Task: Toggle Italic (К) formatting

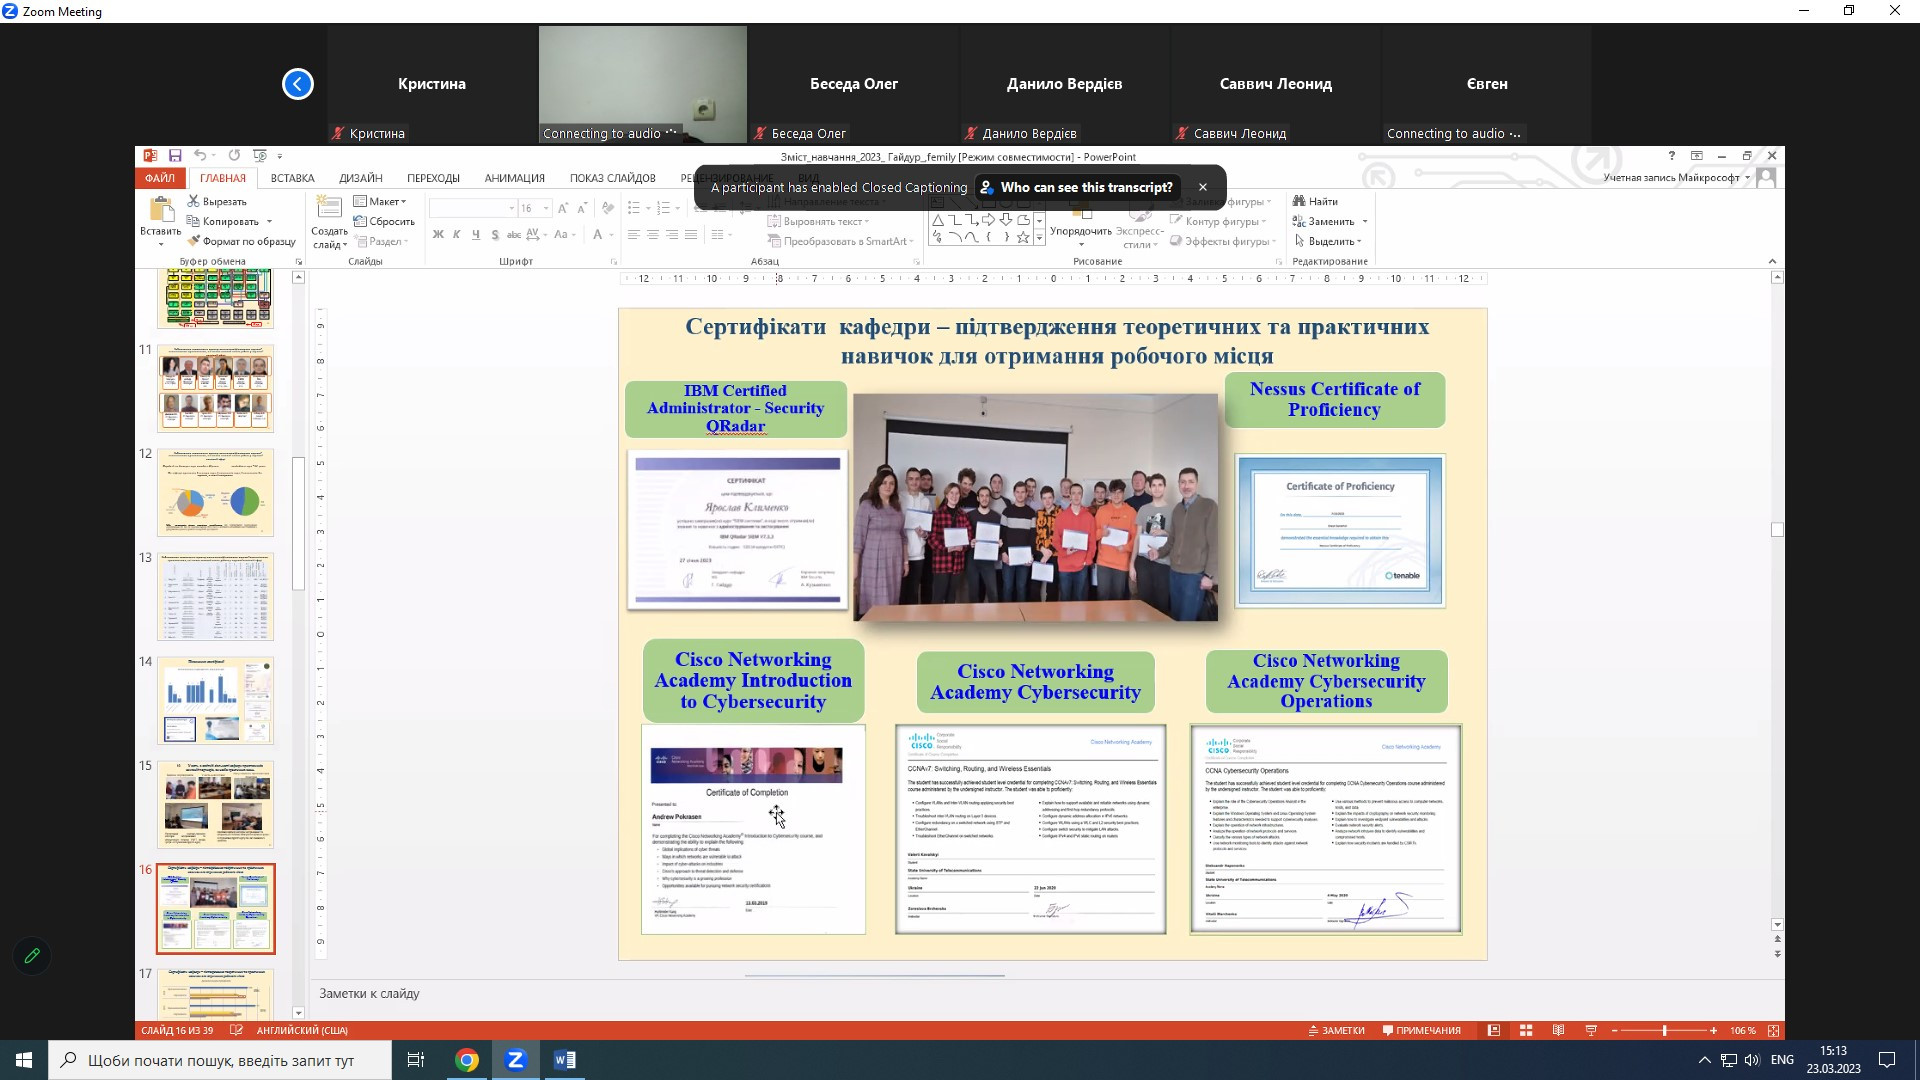Action: [x=457, y=235]
